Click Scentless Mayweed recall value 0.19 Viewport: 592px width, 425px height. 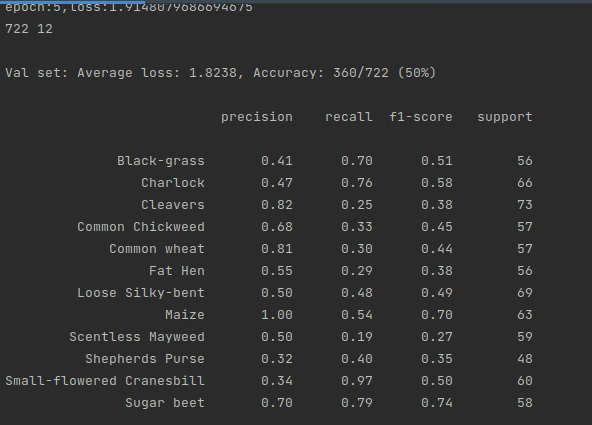click(357, 337)
